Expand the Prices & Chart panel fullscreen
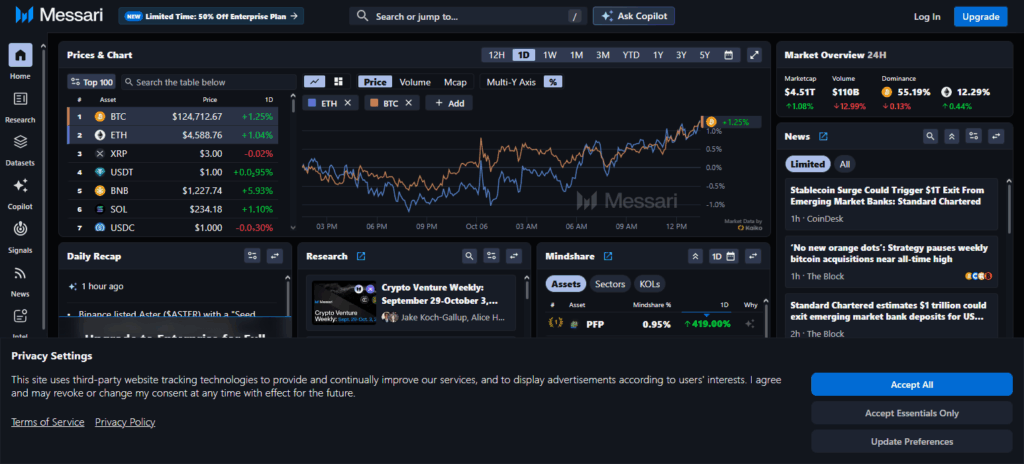This screenshot has height=464, width=1024. (x=755, y=55)
